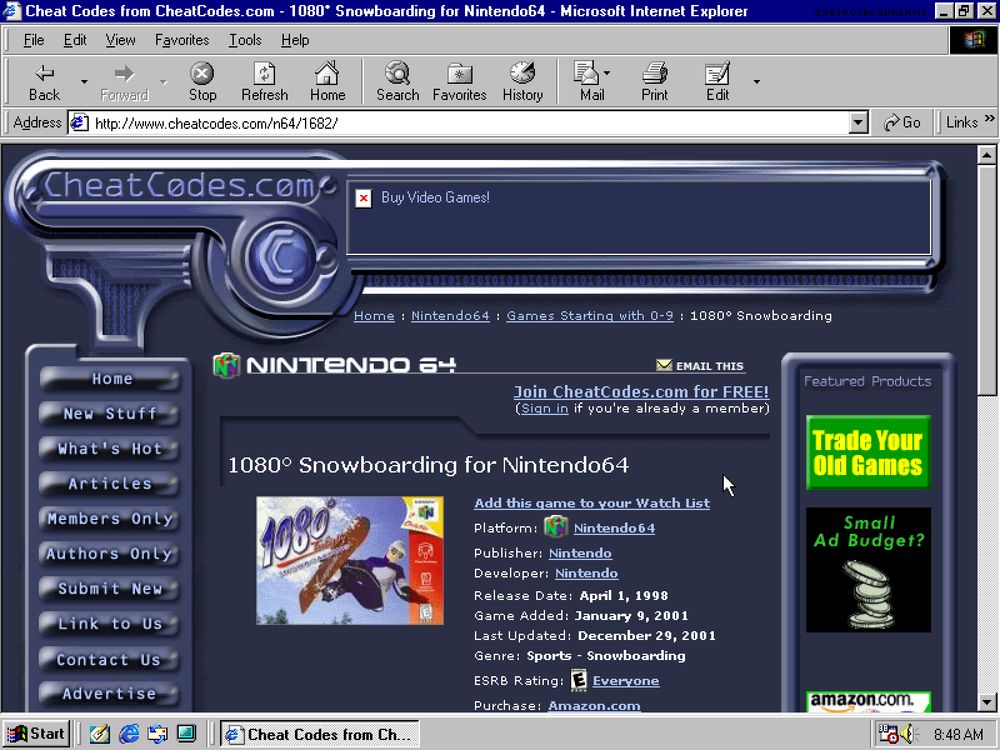The image size is (1000, 750).
Task: Click the Small Ad Budget banner
Action: (x=868, y=570)
